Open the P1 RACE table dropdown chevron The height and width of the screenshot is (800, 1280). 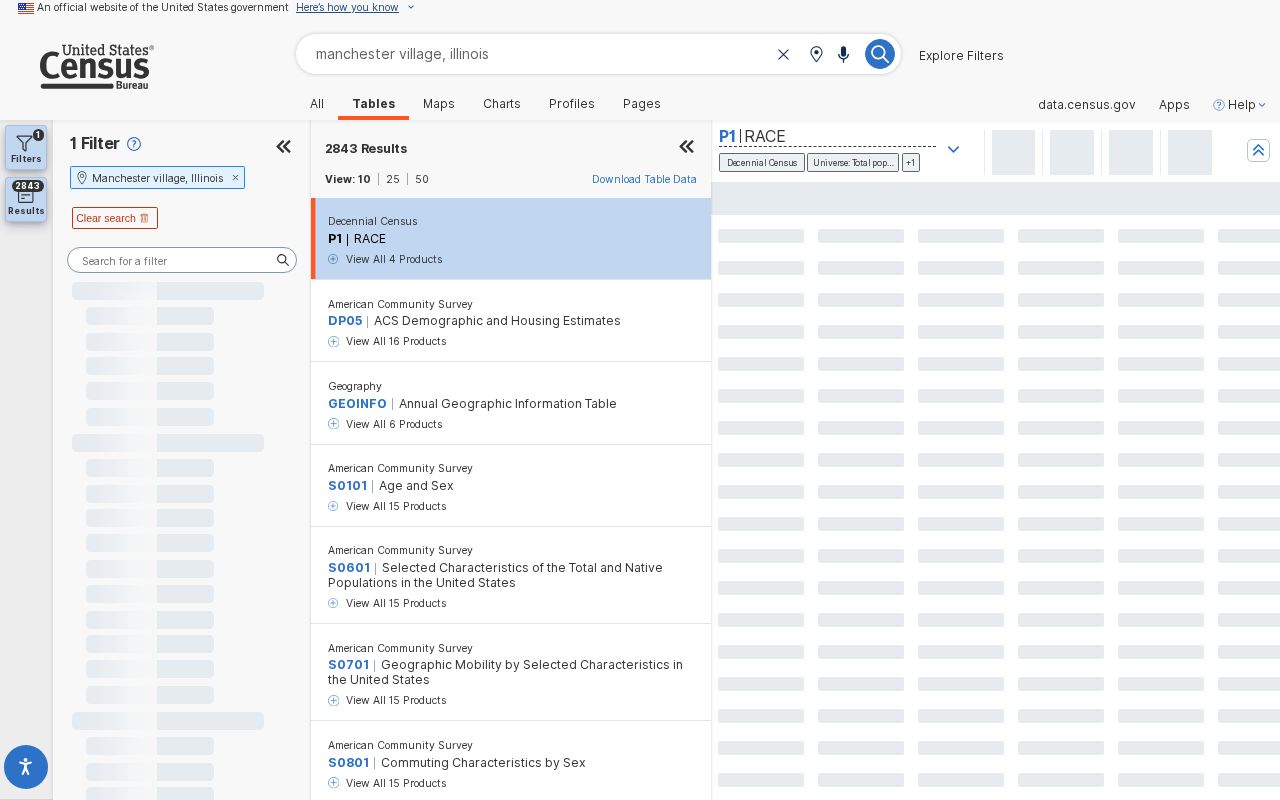click(x=953, y=150)
